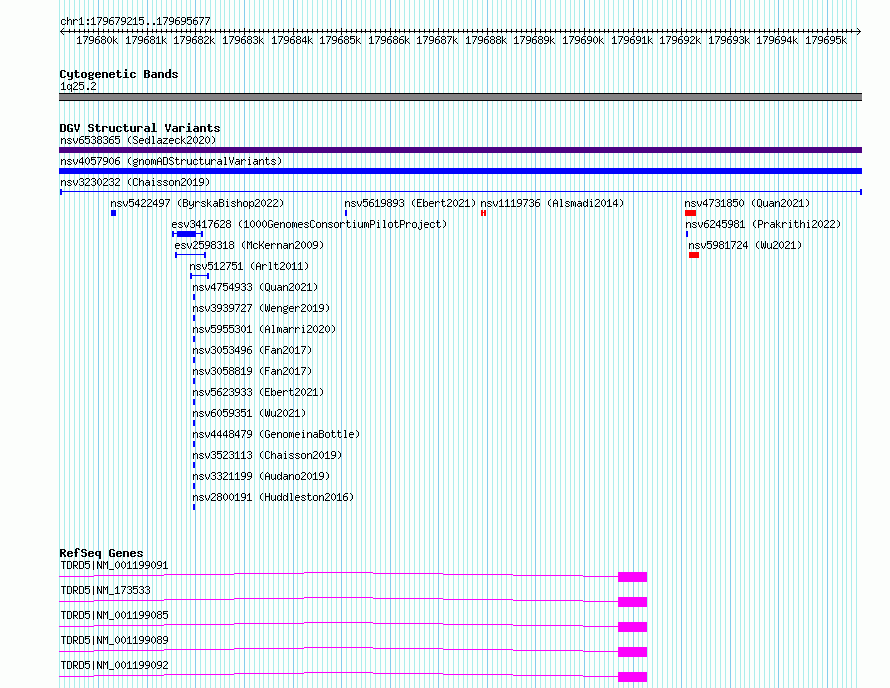Click nsv3053496 (Fan2017) label
Image resolution: width=890 pixels, height=688 pixels.
pyautogui.click(x=252, y=350)
